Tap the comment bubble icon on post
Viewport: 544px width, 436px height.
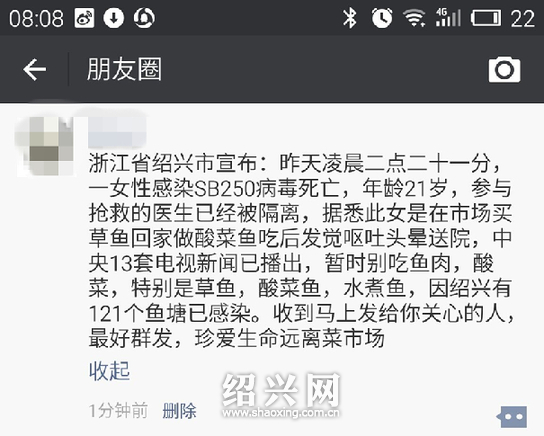[x=512, y=417]
